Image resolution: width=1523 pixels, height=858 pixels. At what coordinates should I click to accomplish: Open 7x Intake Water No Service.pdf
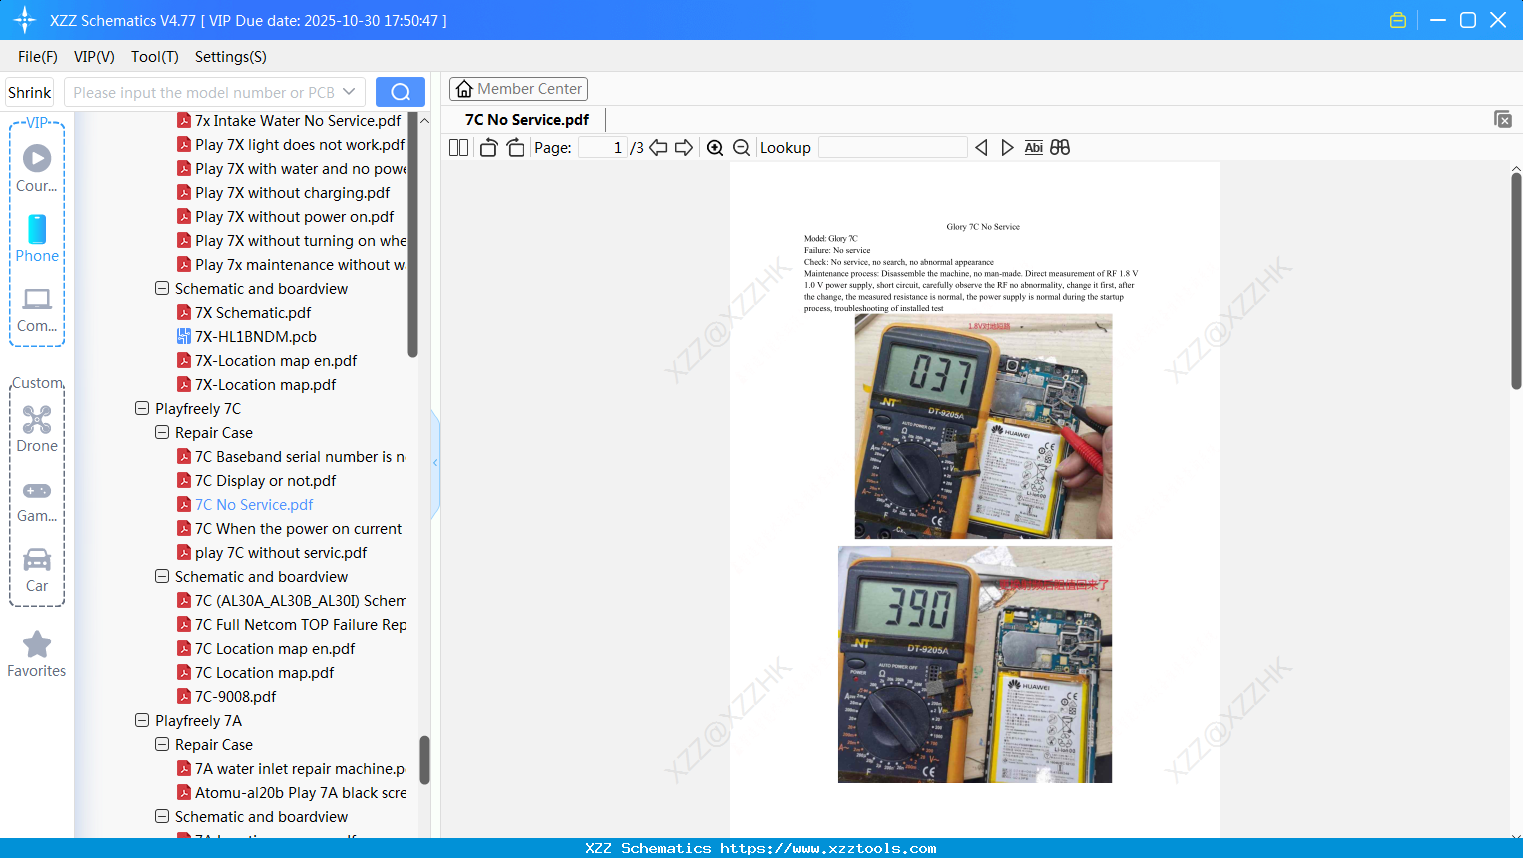[289, 121]
